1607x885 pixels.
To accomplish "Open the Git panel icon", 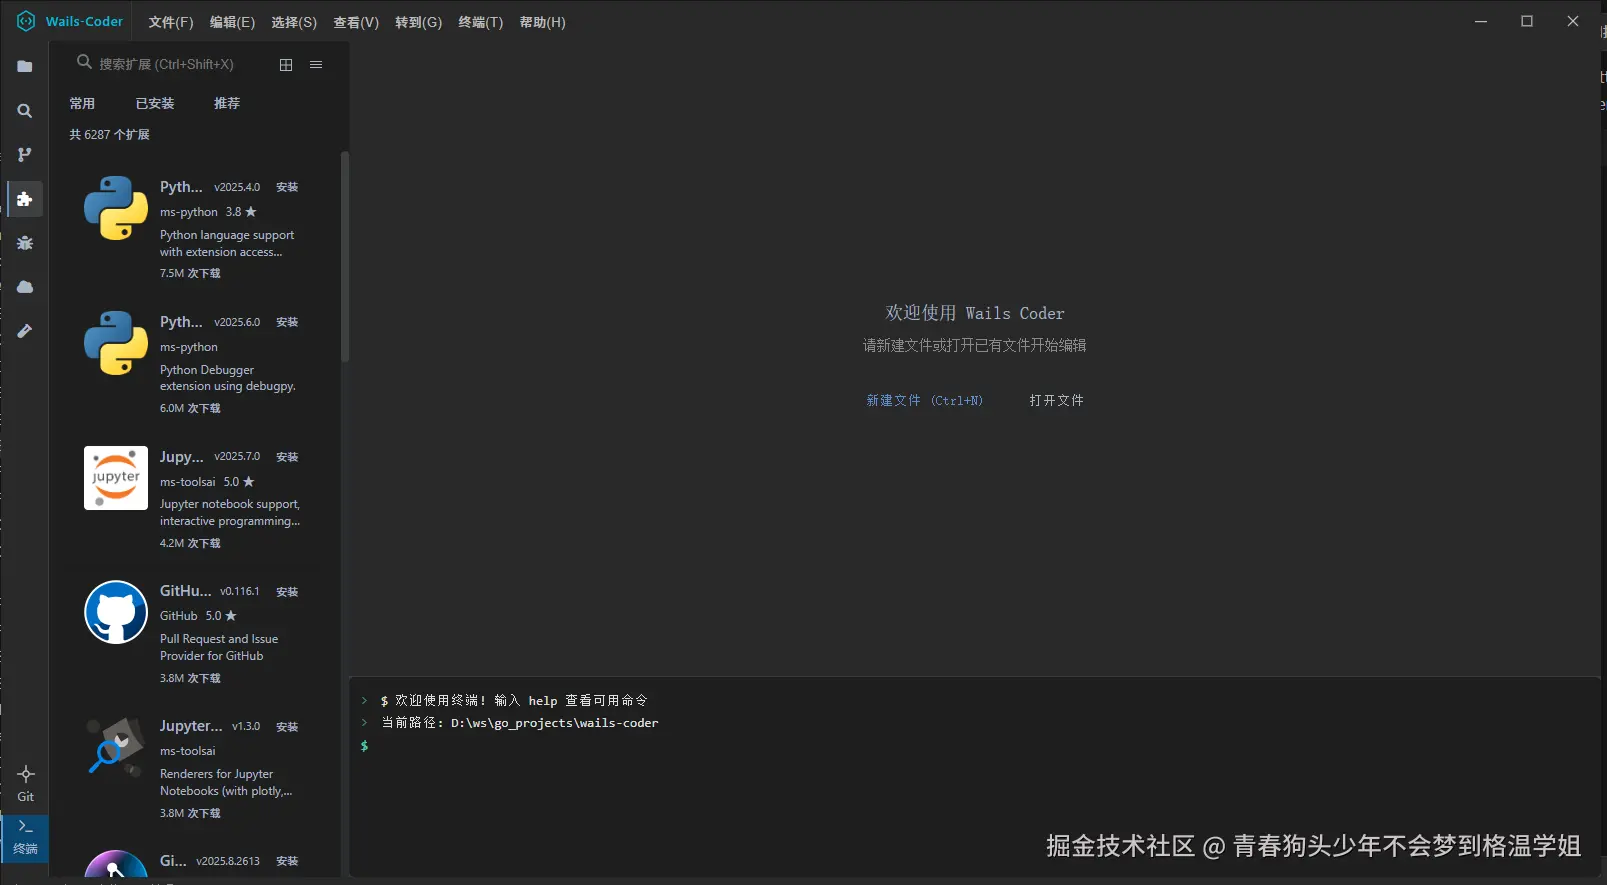I will click(26, 783).
